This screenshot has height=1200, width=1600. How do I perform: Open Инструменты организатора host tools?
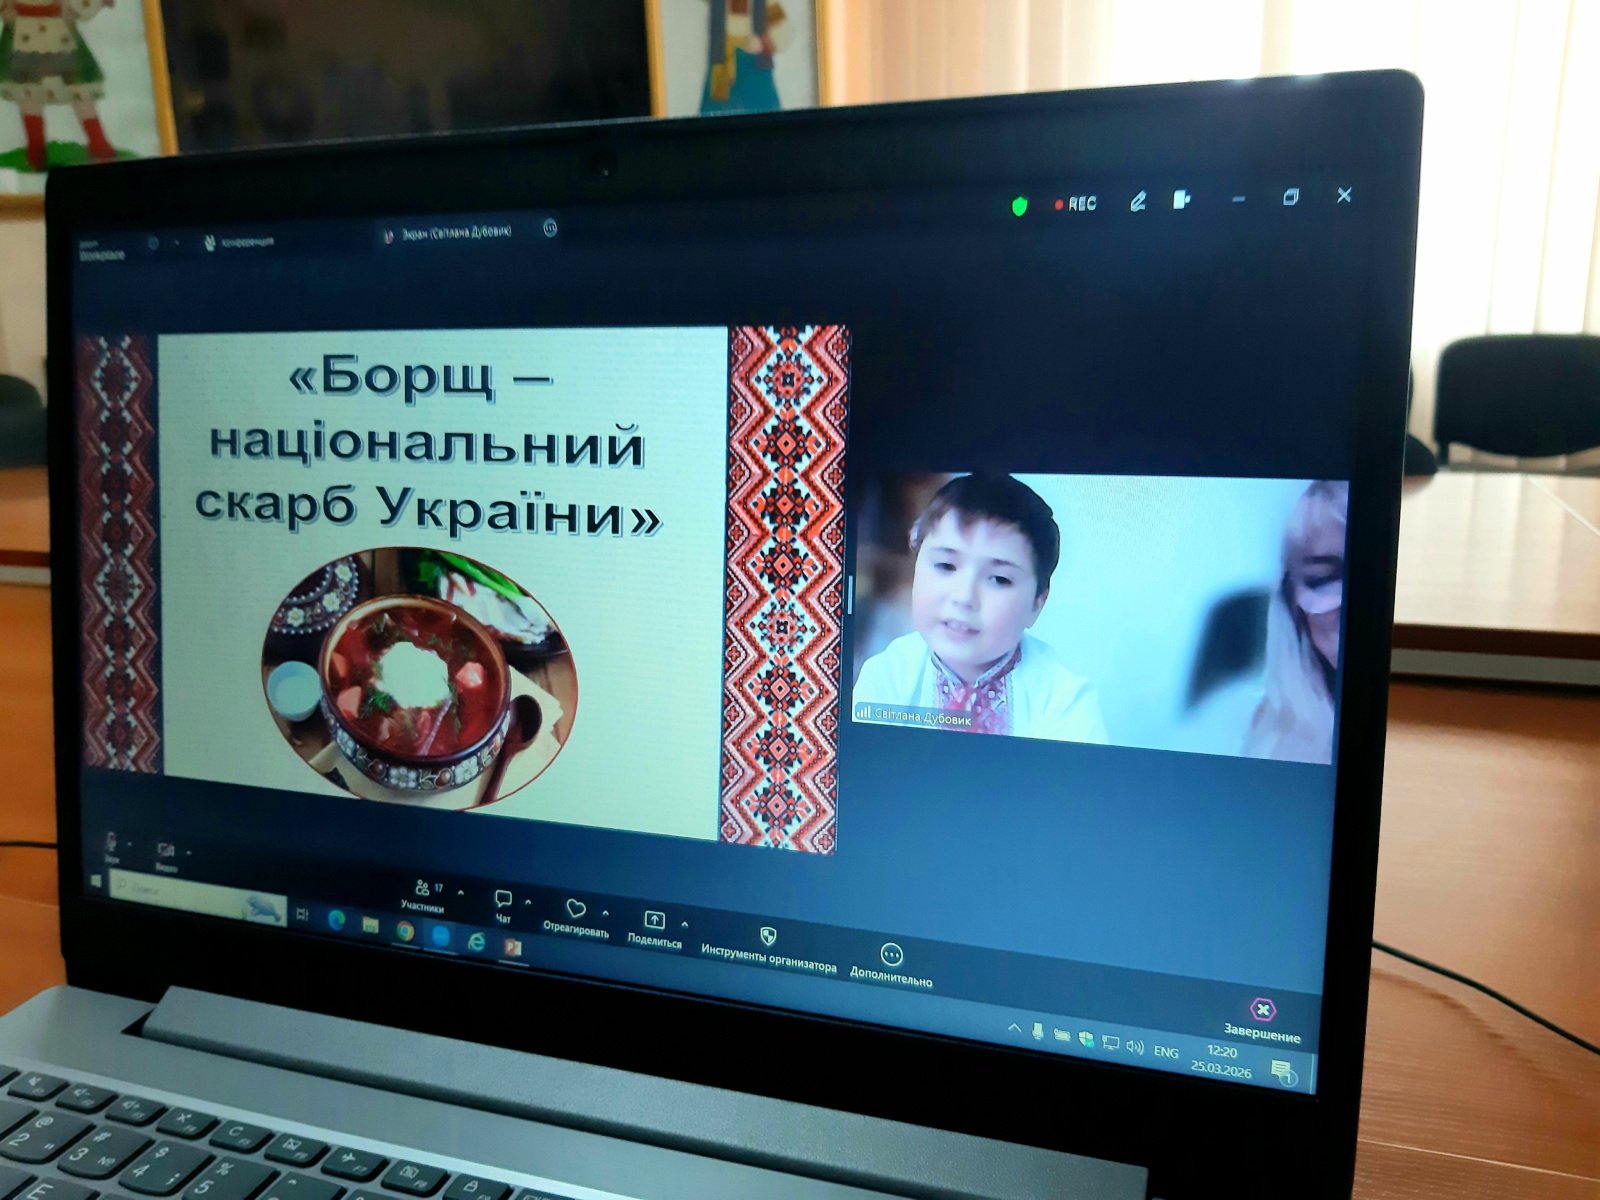pos(768,937)
